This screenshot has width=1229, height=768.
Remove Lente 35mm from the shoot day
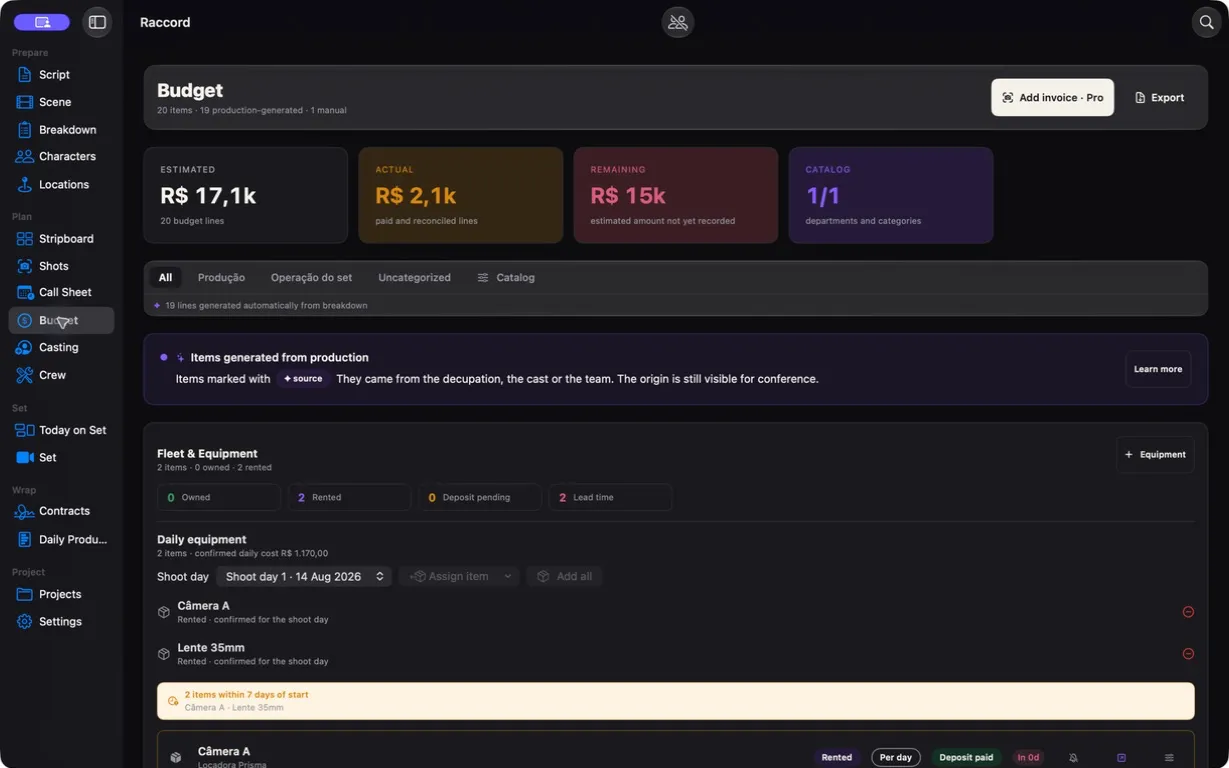pos(1188,654)
